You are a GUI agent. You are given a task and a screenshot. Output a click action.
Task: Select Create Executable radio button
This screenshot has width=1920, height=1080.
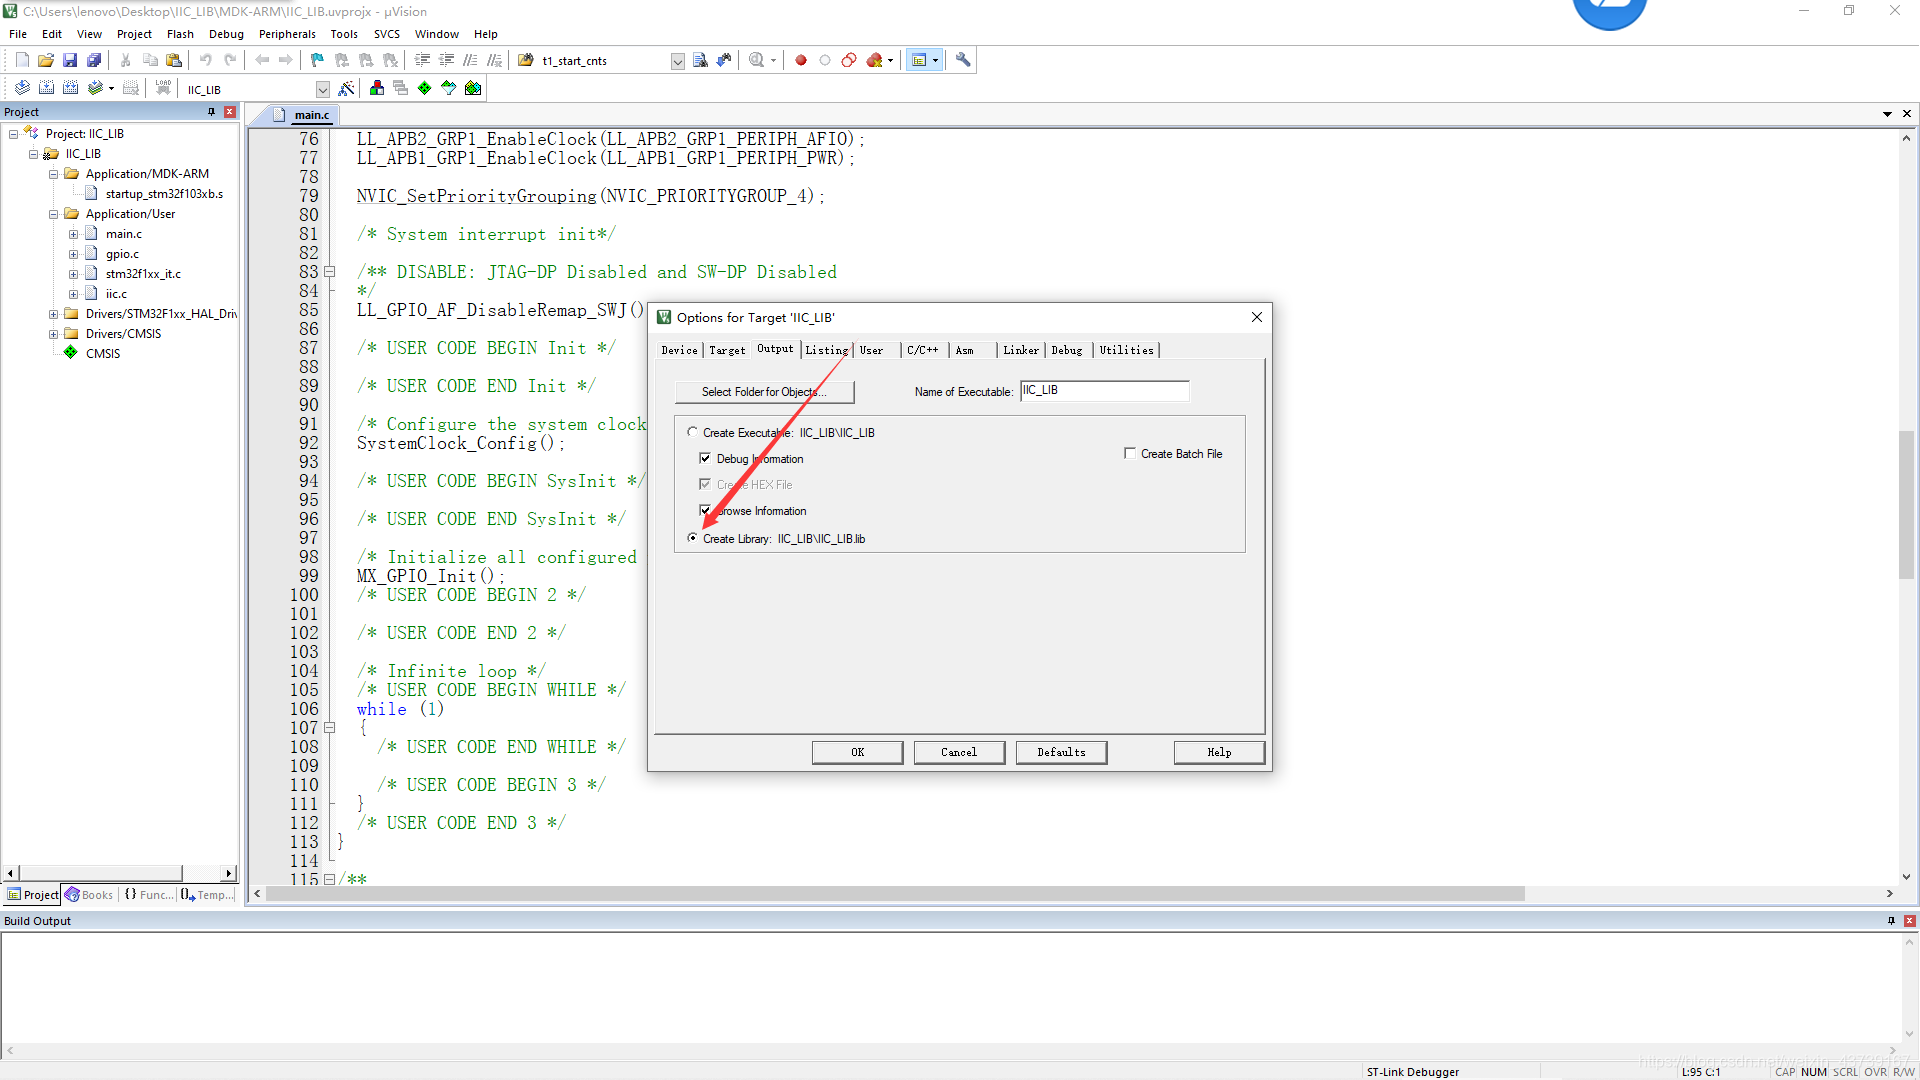point(692,431)
